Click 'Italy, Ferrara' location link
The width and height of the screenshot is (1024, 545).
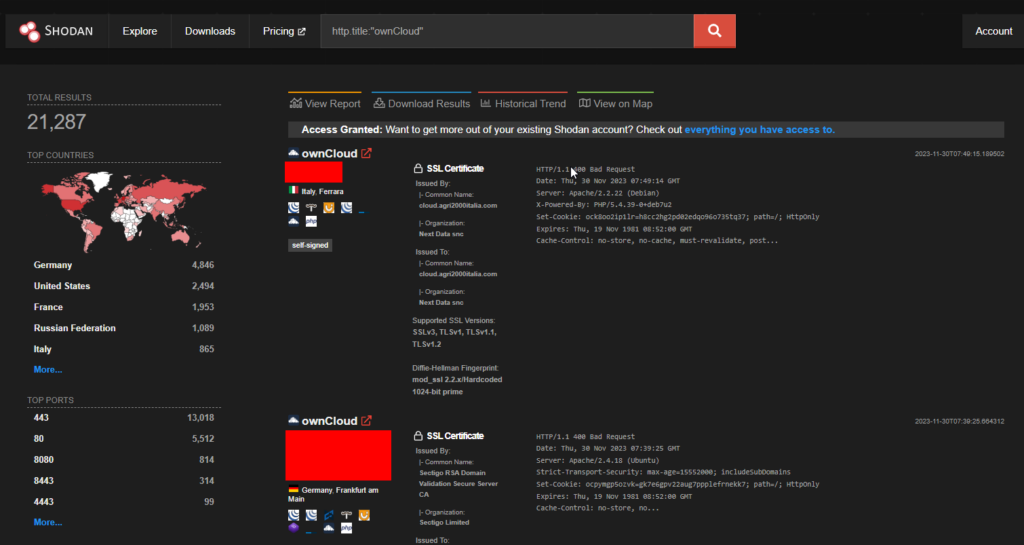click(322, 191)
